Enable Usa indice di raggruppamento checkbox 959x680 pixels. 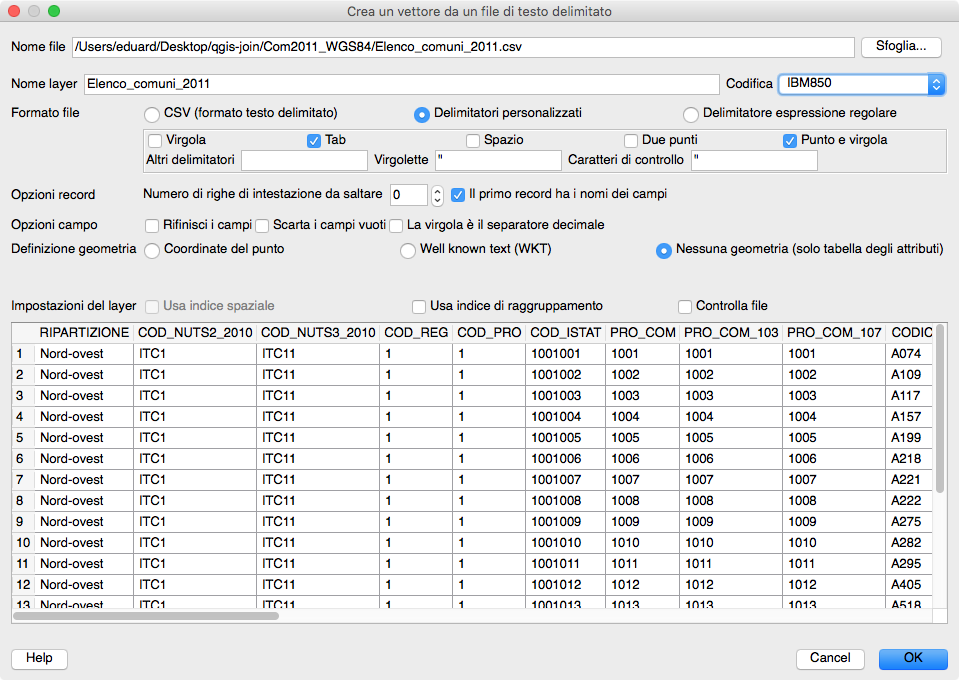tap(419, 306)
